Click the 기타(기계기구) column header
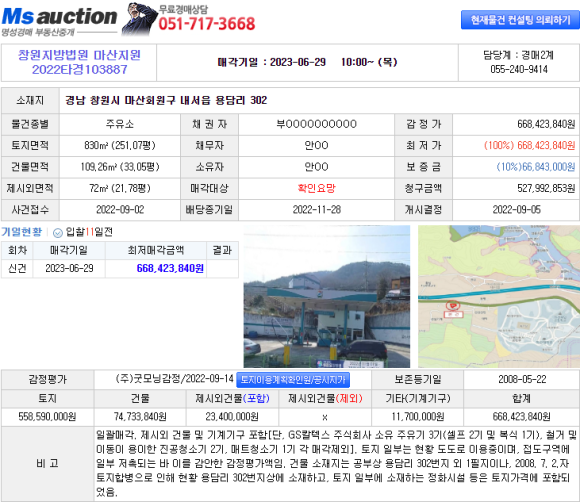This screenshot has height=502, width=580. click(x=418, y=398)
